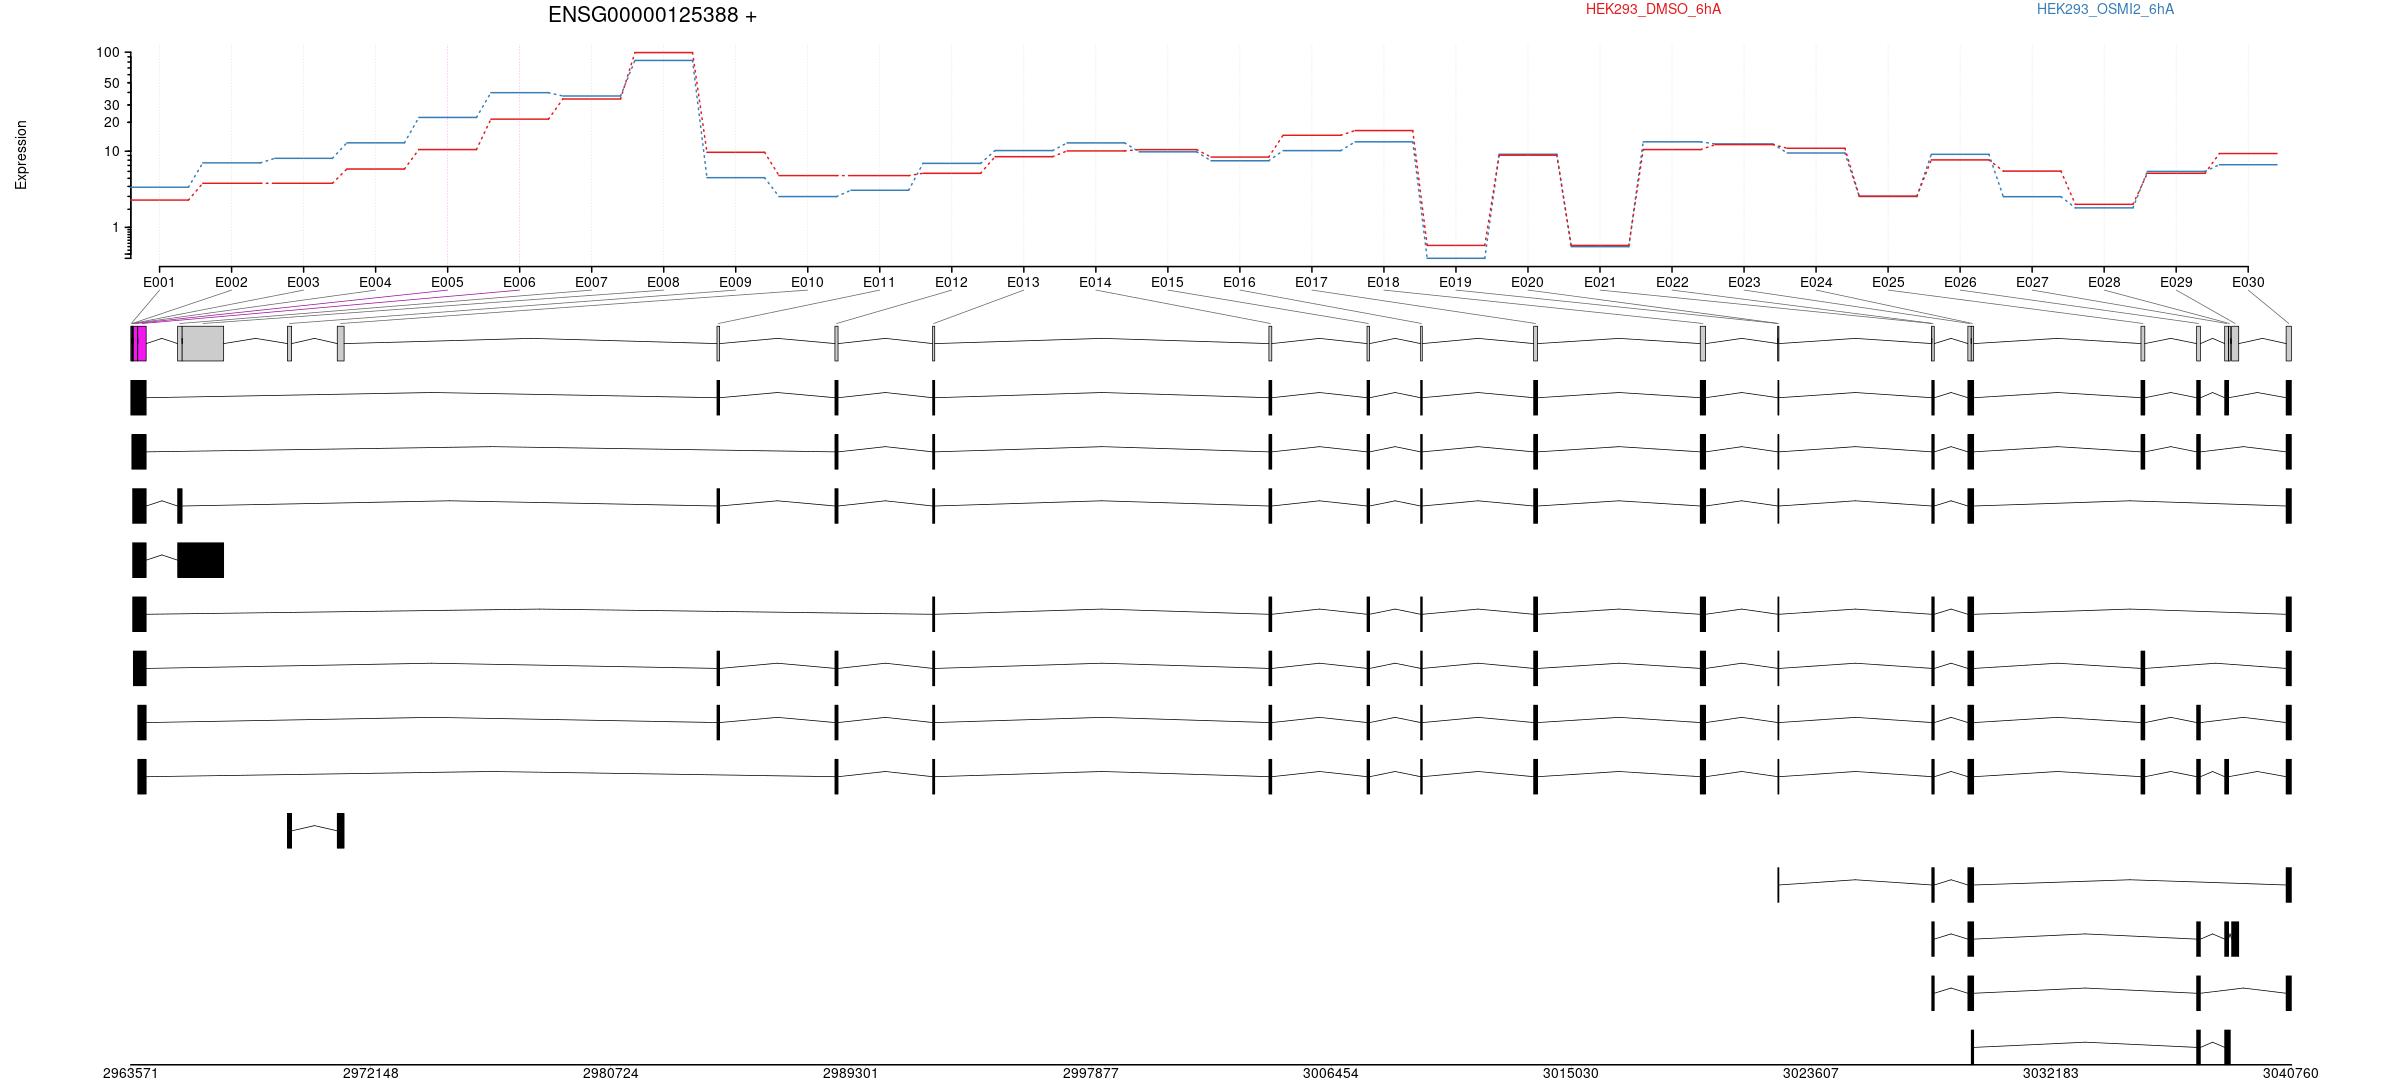Viewport: 2400px width, 1090px height.
Task: Click the HEK293_DMSO_6hA legend label
Action: (1653, 9)
